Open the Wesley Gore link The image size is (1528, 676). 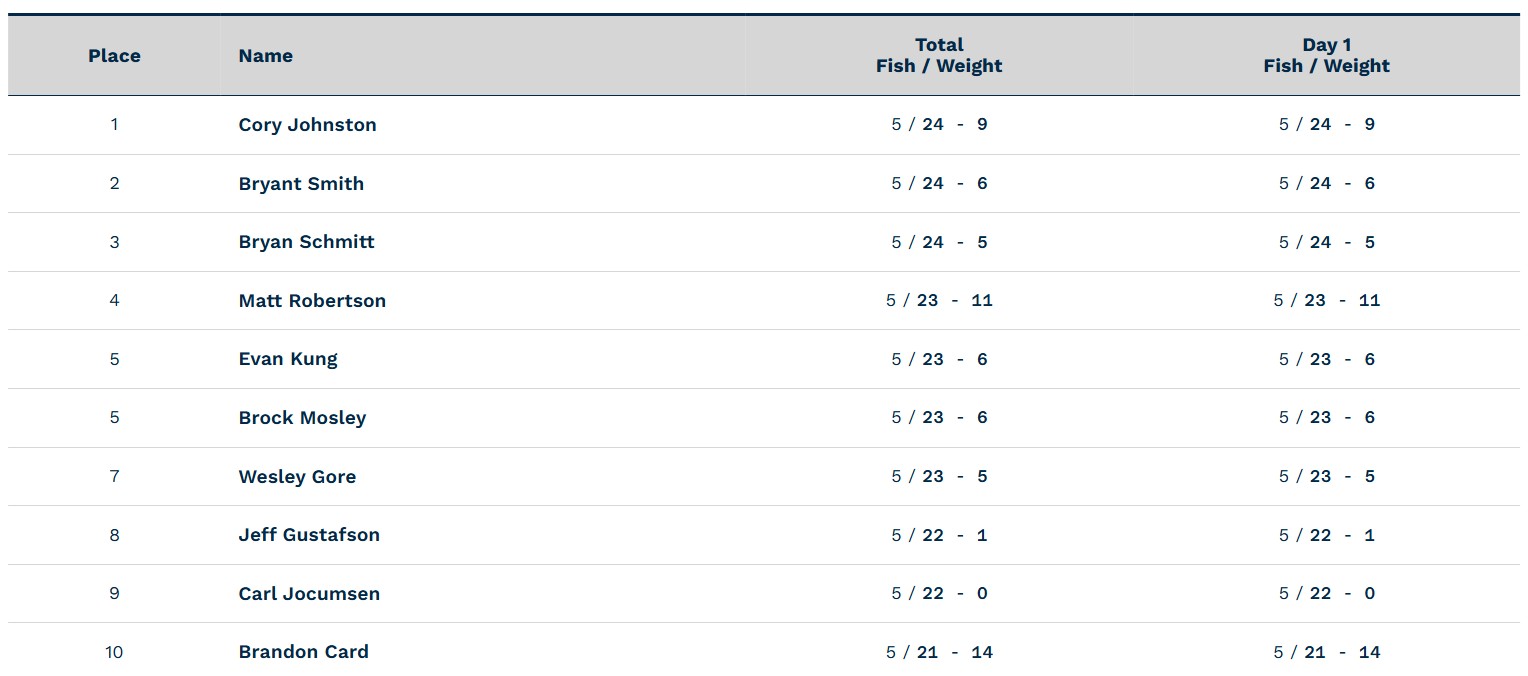(x=297, y=477)
